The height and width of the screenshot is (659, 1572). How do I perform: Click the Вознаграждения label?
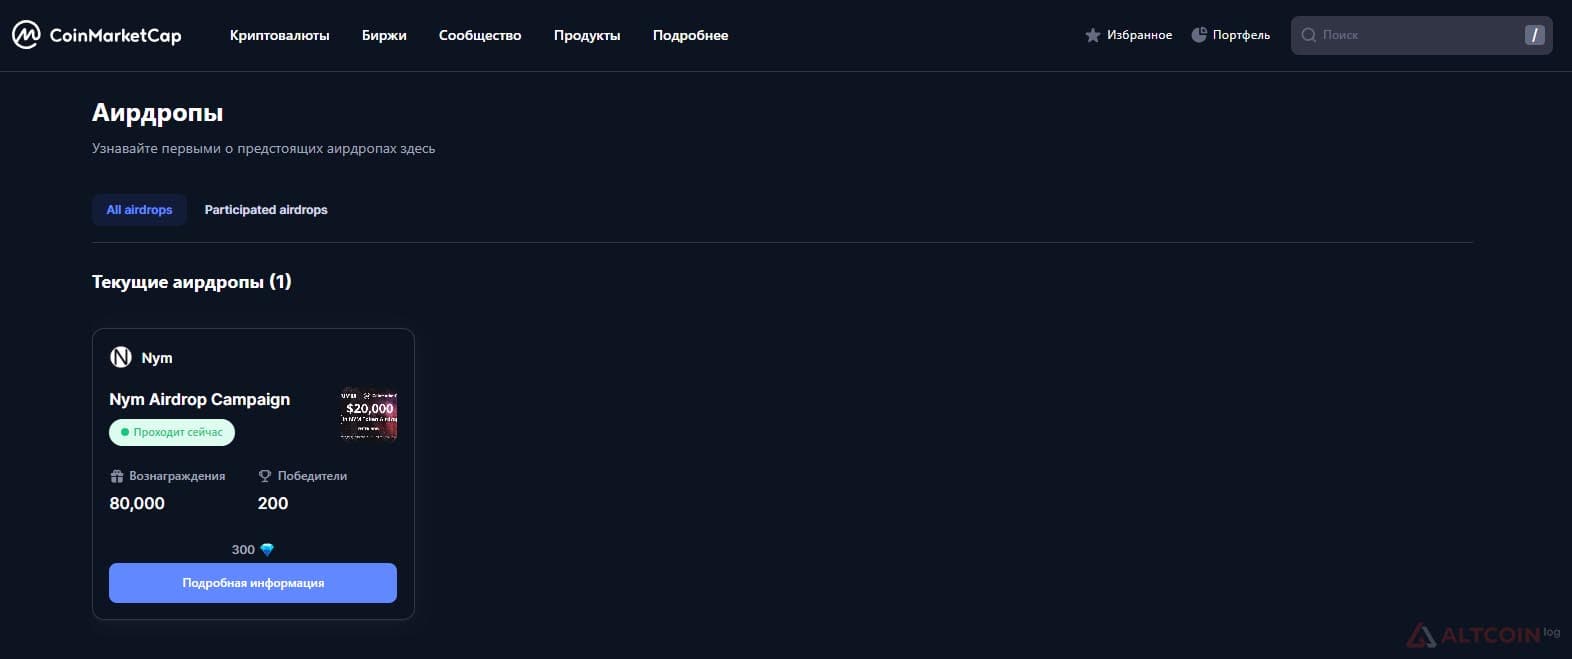pos(177,476)
